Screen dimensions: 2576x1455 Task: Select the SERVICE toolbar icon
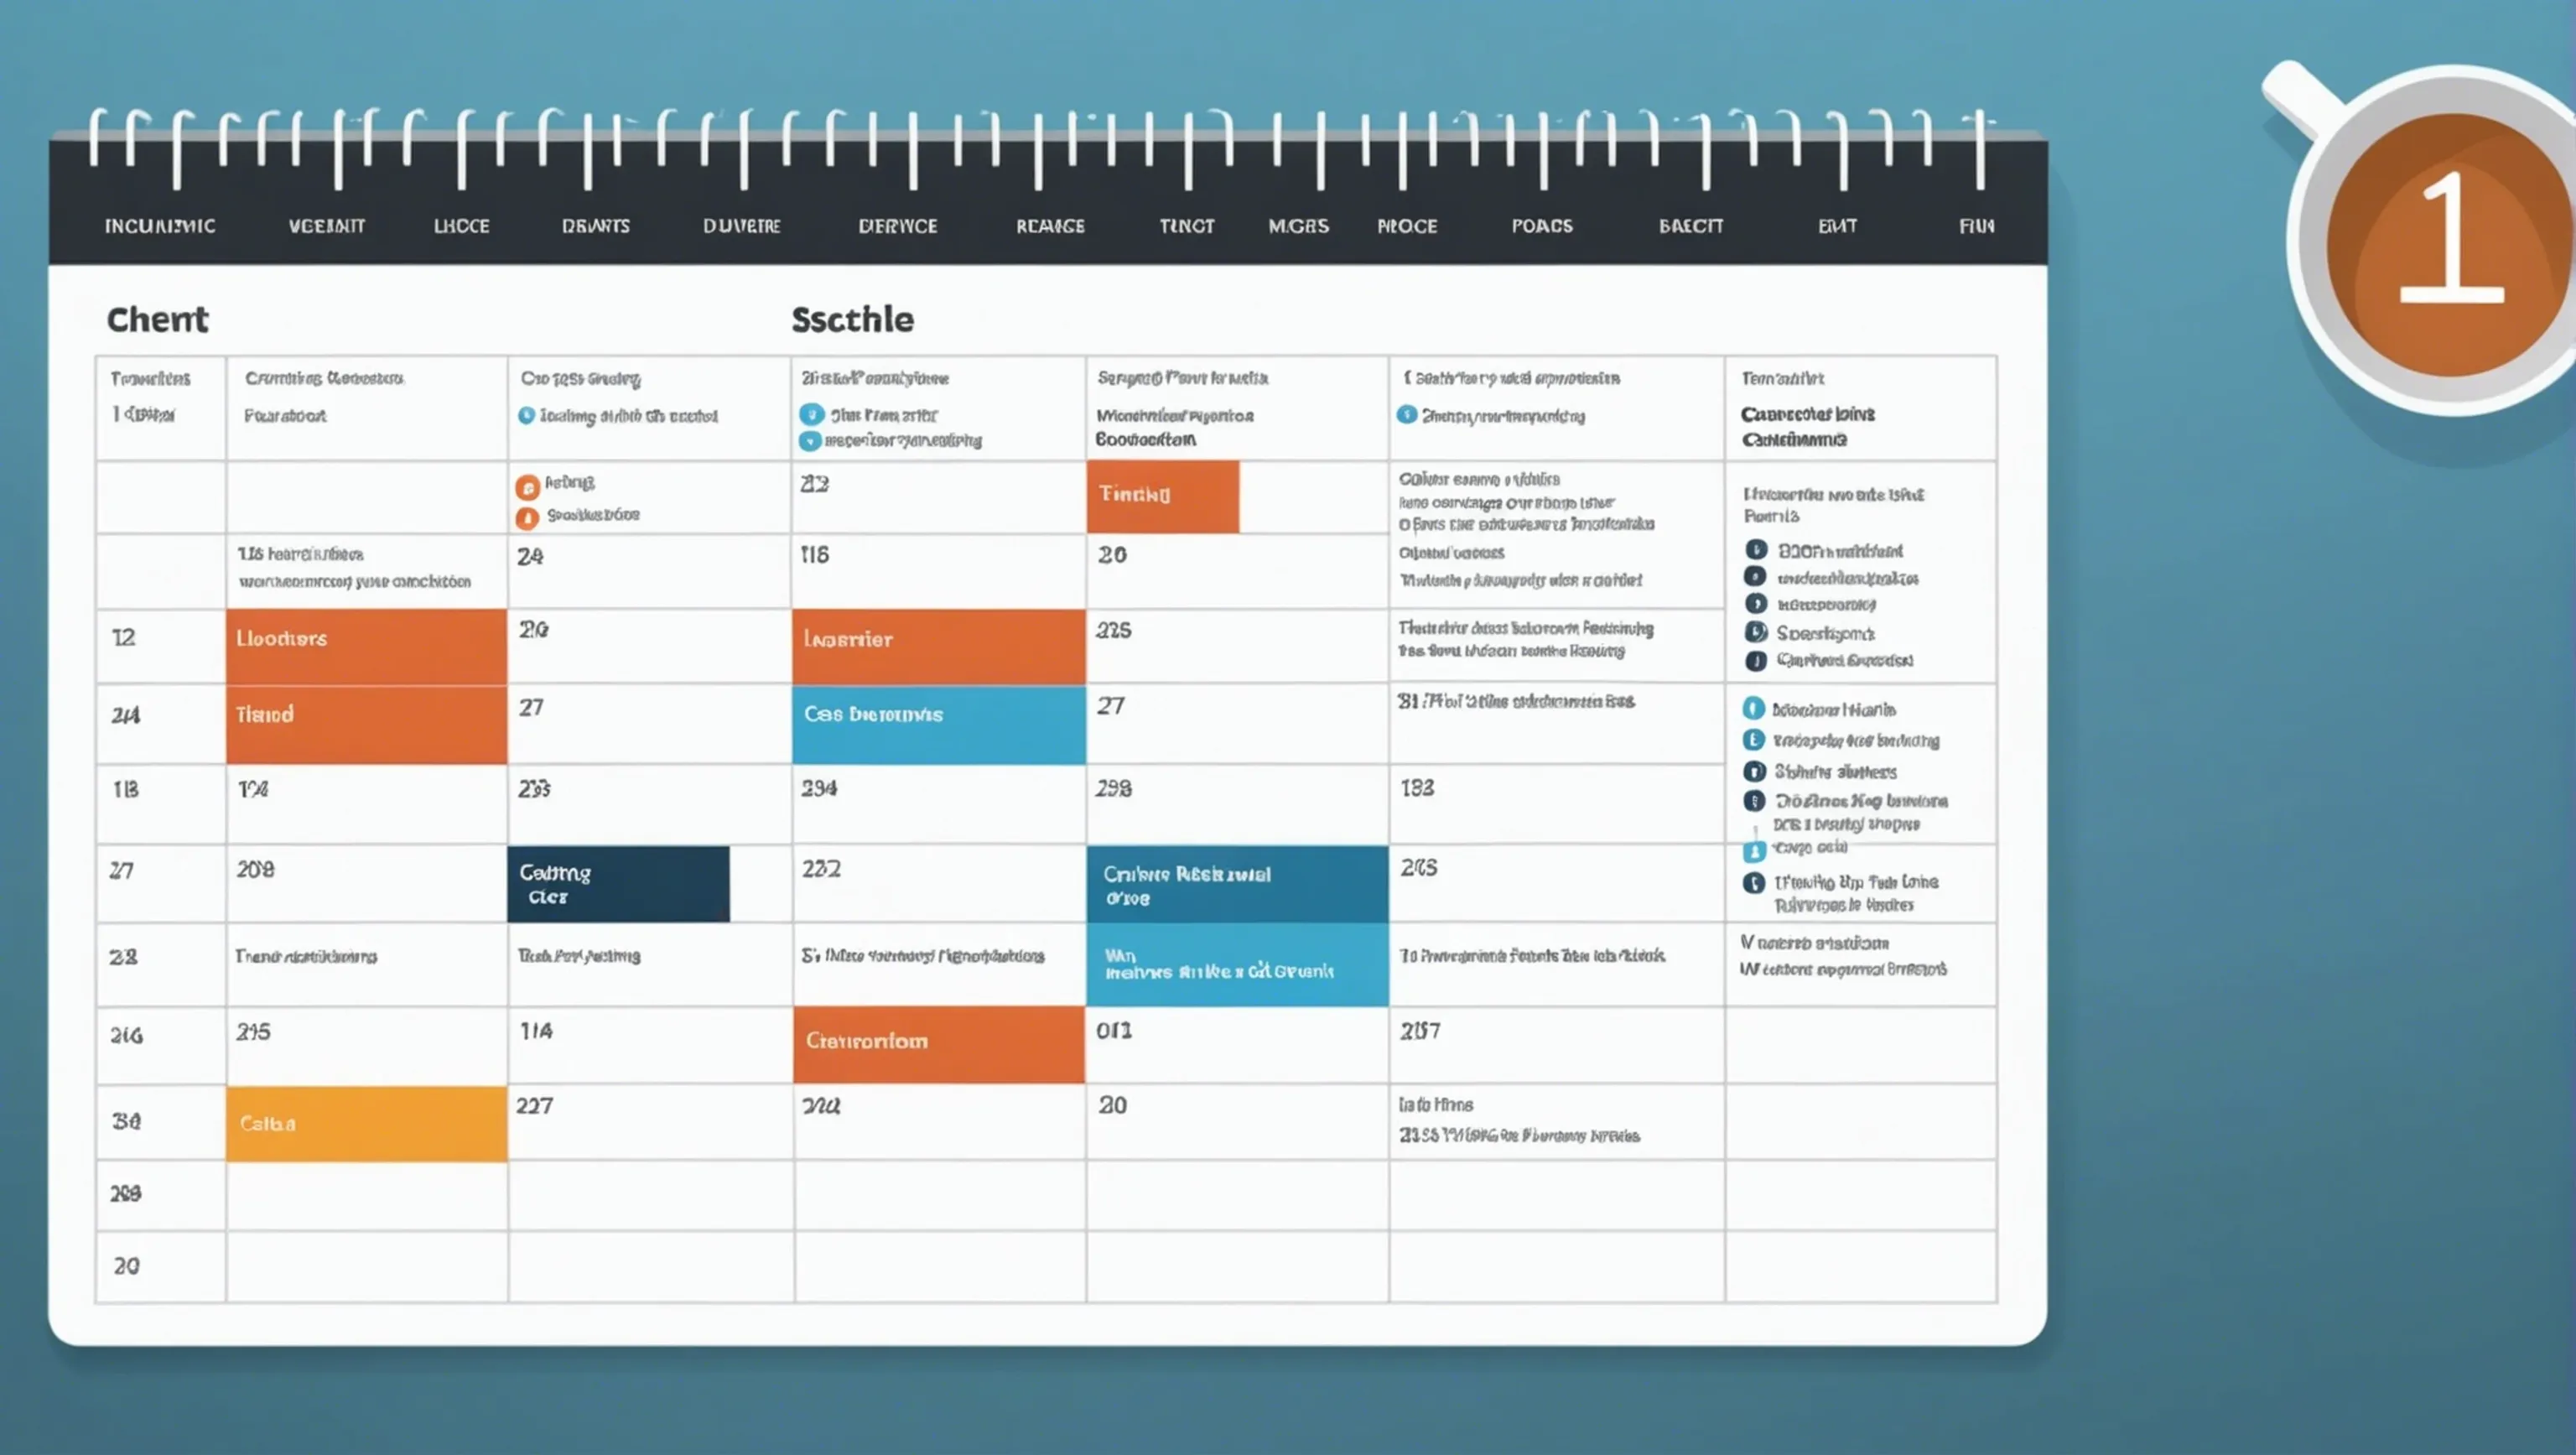893,225
